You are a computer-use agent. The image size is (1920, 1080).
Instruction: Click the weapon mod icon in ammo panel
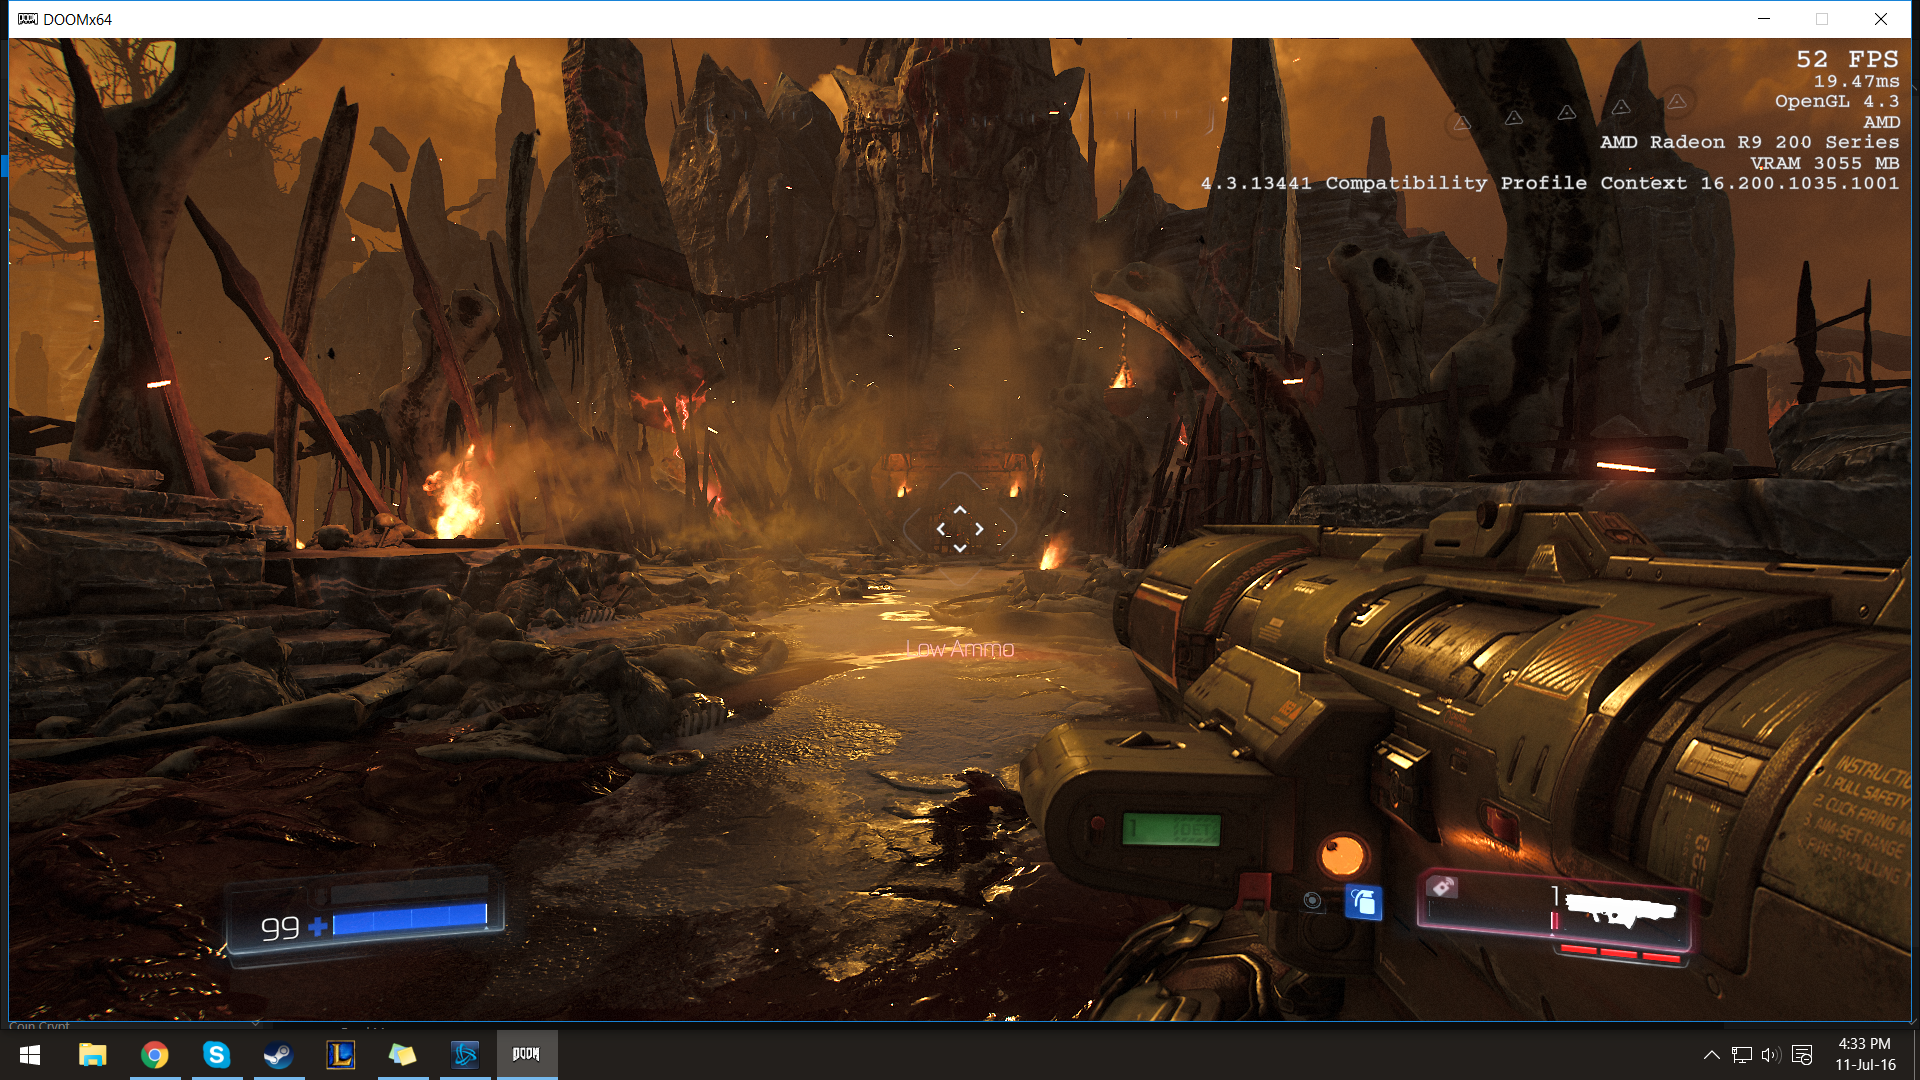(x=1442, y=887)
